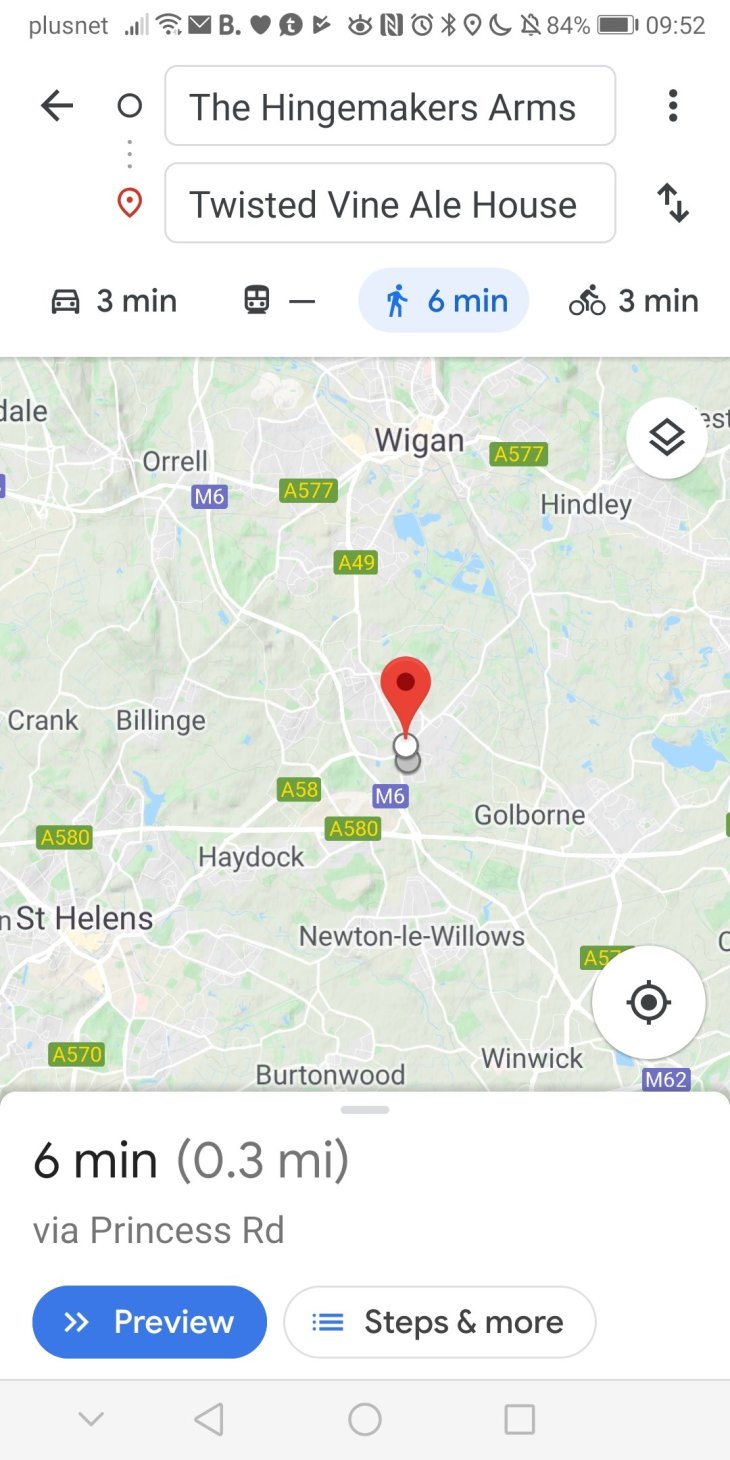The height and width of the screenshot is (1460, 730).
Task: Tap Android home circle button
Action: pos(365,1419)
